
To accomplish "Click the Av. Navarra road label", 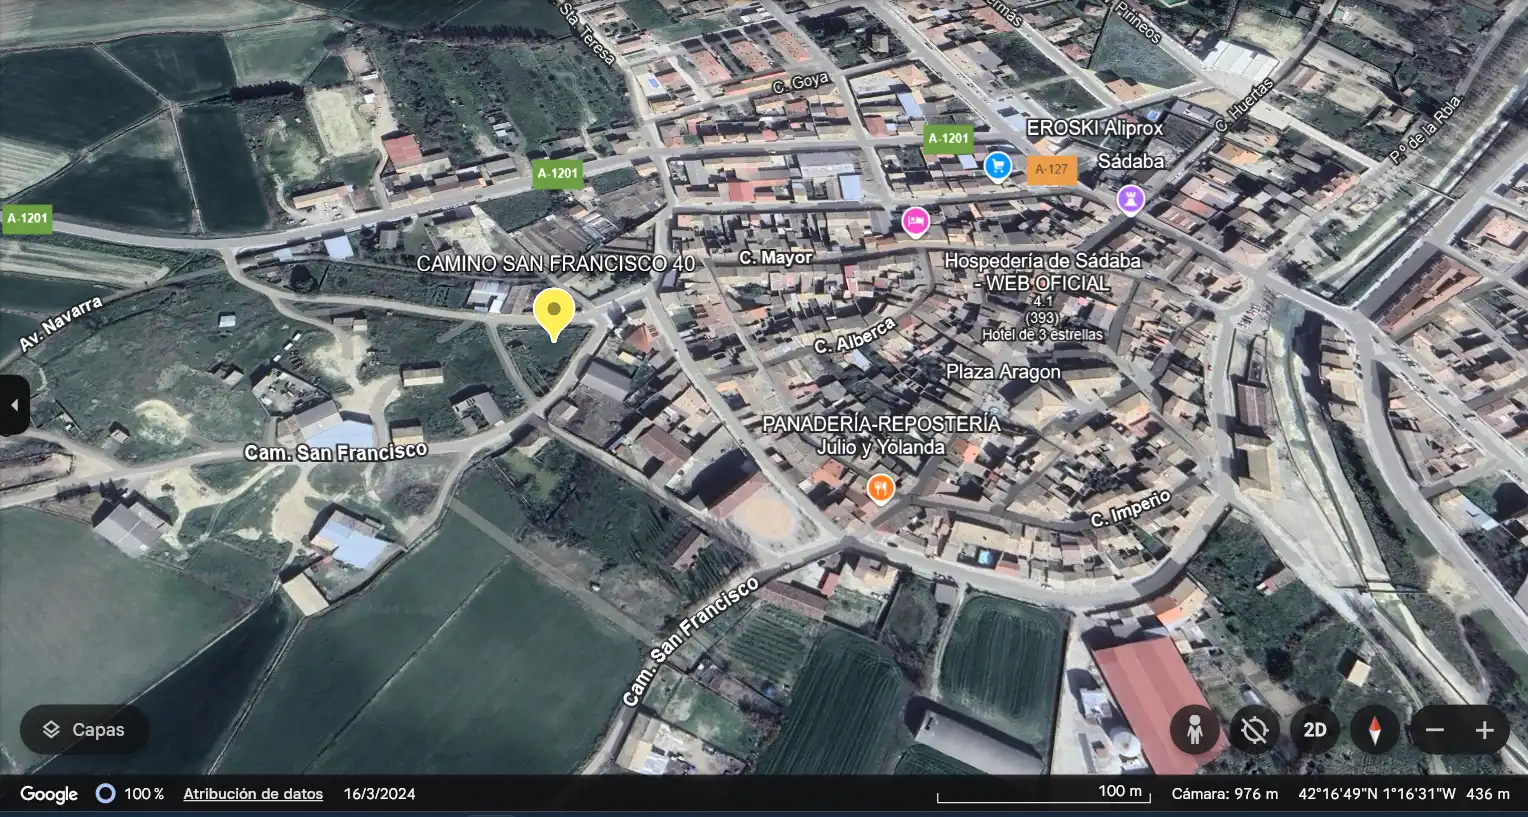I will click(x=61, y=323).
